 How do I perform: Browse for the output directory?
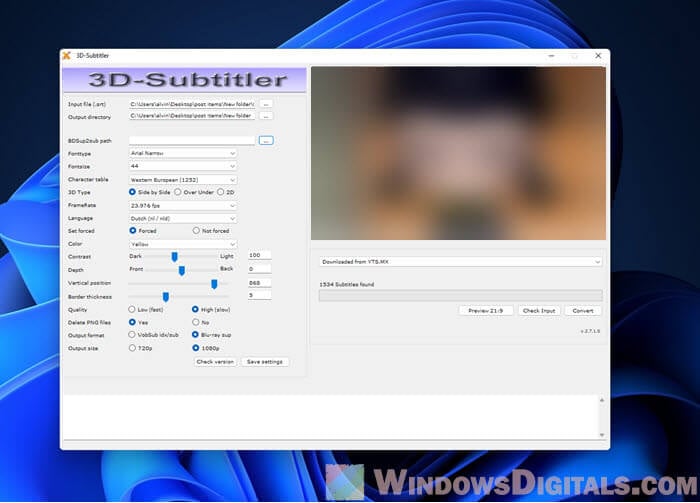(x=266, y=116)
